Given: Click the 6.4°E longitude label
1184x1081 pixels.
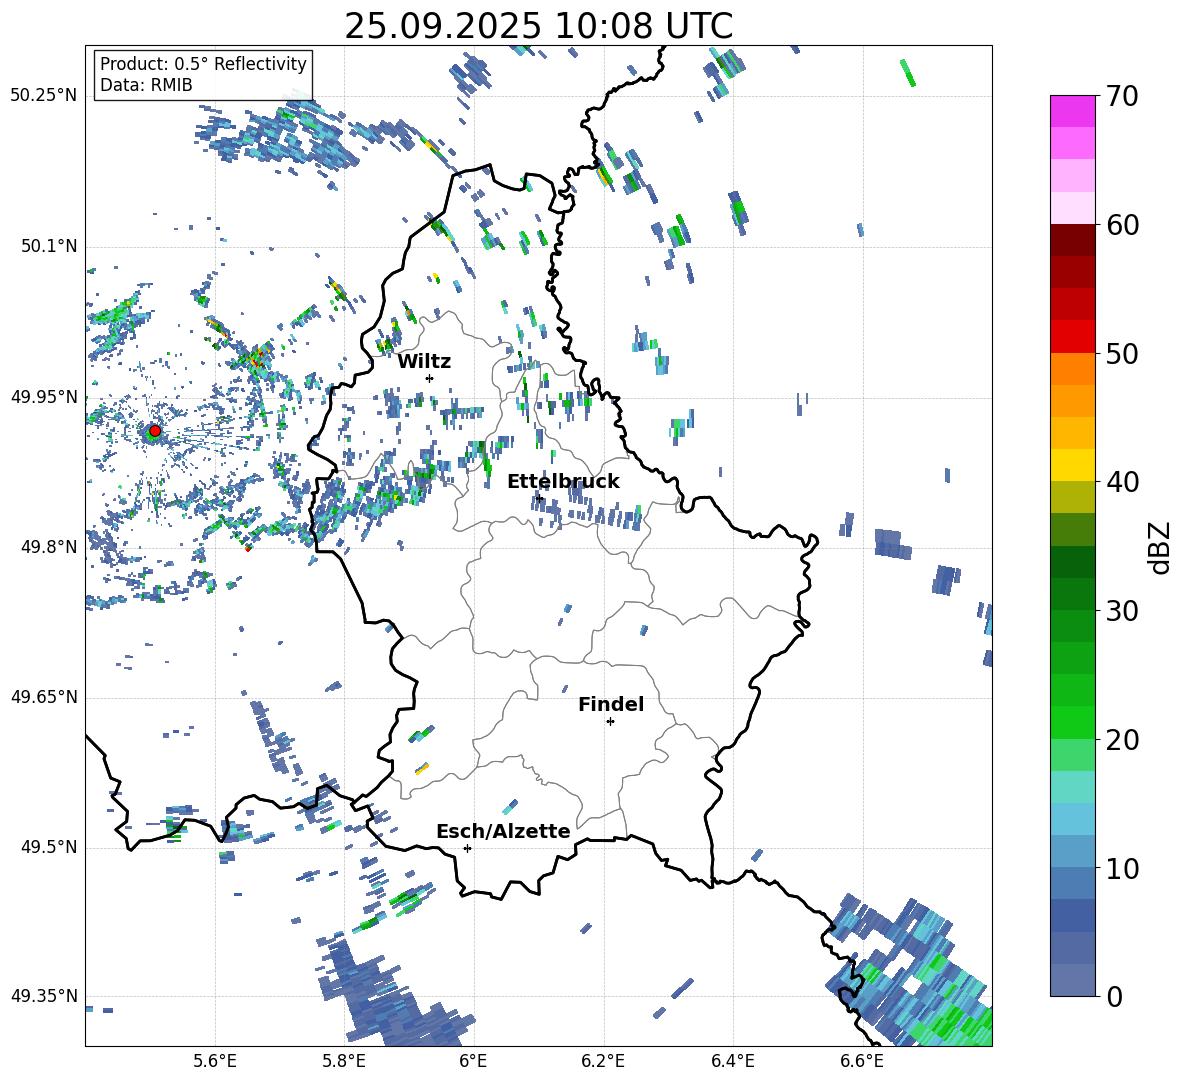Looking at the screenshot, I should [x=732, y=1062].
